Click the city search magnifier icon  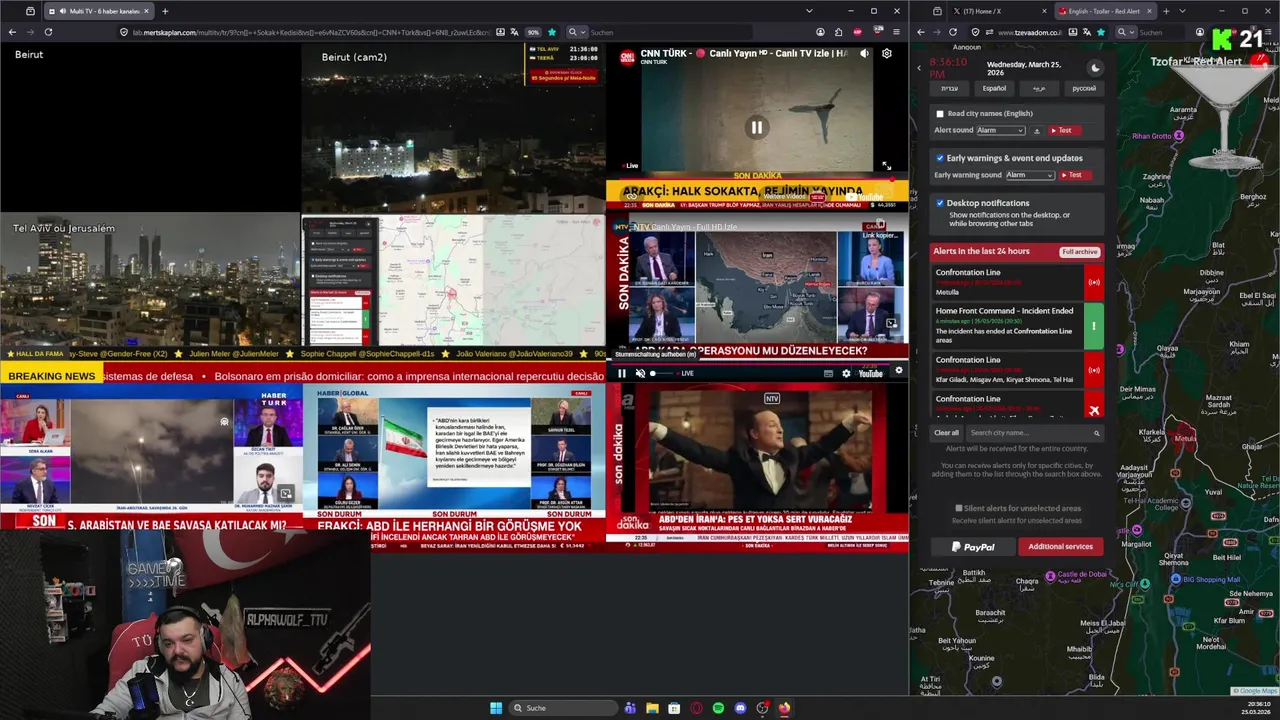pyautogui.click(x=1097, y=433)
